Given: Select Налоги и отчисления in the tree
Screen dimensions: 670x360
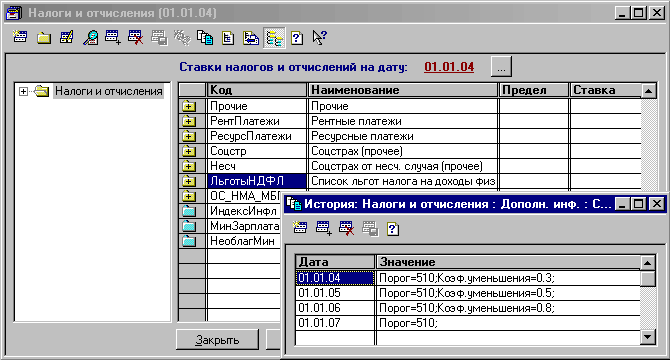Looking at the screenshot, I should (x=109, y=91).
